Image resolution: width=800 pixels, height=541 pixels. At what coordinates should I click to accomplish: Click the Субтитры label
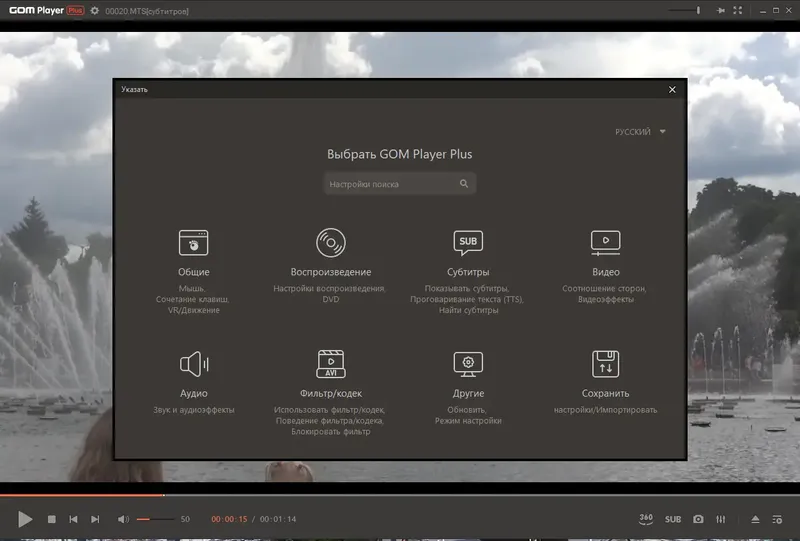pos(468,272)
